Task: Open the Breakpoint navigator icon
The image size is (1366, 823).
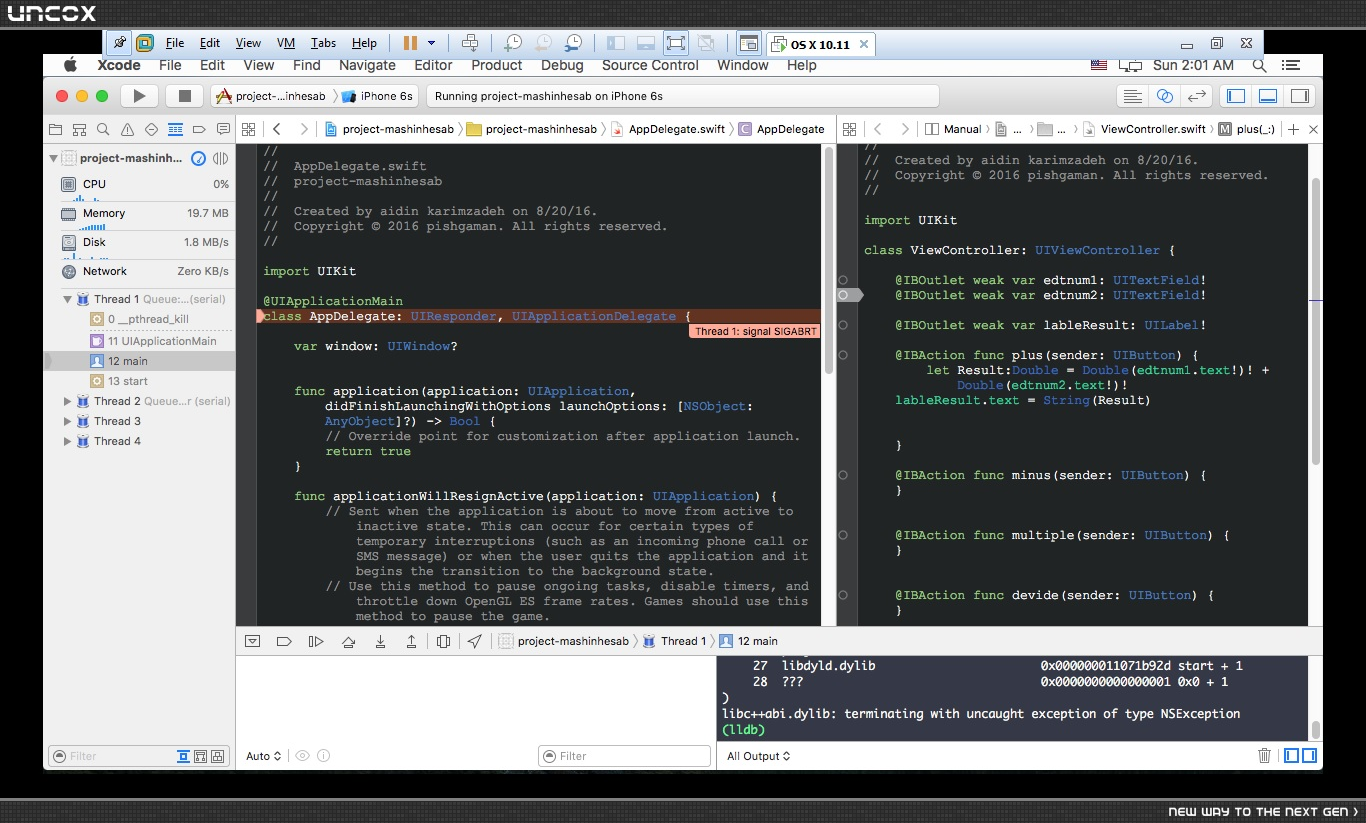Action: [x=199, y=129]
